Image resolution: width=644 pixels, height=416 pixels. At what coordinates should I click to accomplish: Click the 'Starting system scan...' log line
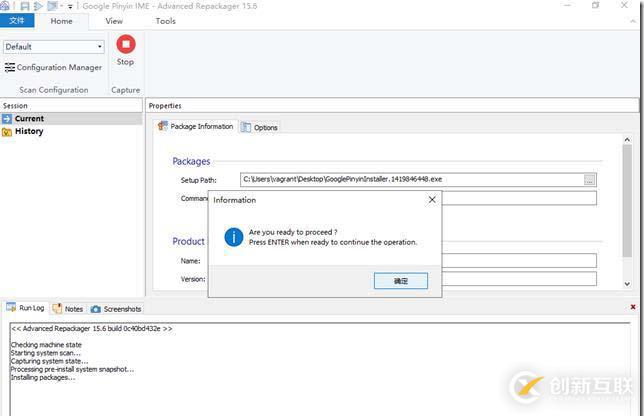pyautogui.click(x=46, y=353)
